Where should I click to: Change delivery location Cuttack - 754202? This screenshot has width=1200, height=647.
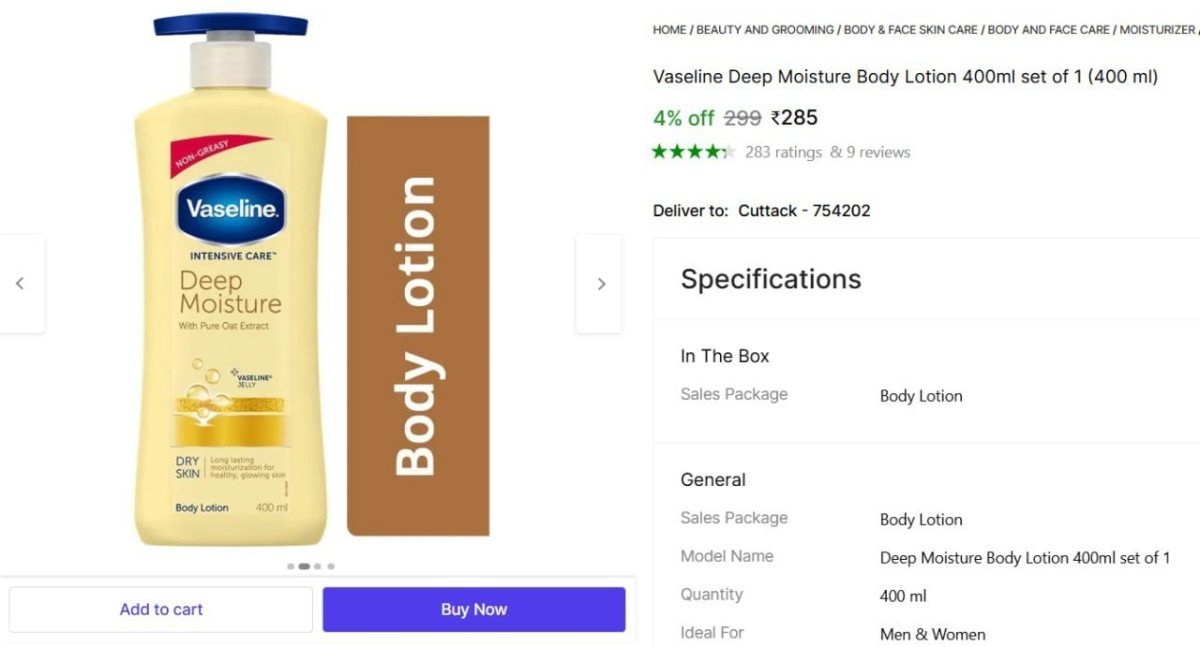tap(804, 210)
